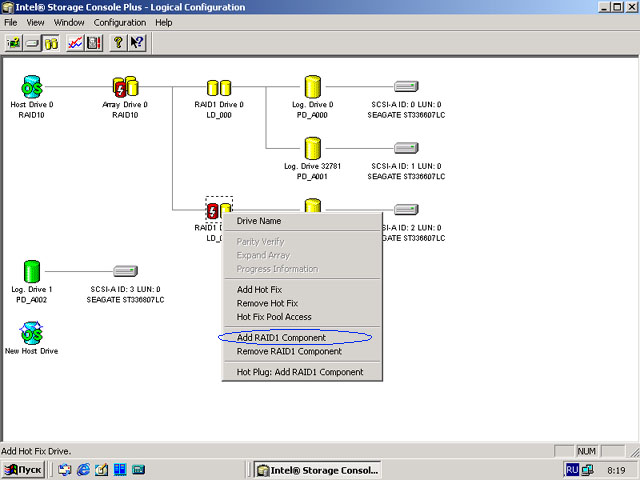Select the Array Drive 0 icon
Image resolution: width=640 pixels, height=480 pixels.
point(124,87)
